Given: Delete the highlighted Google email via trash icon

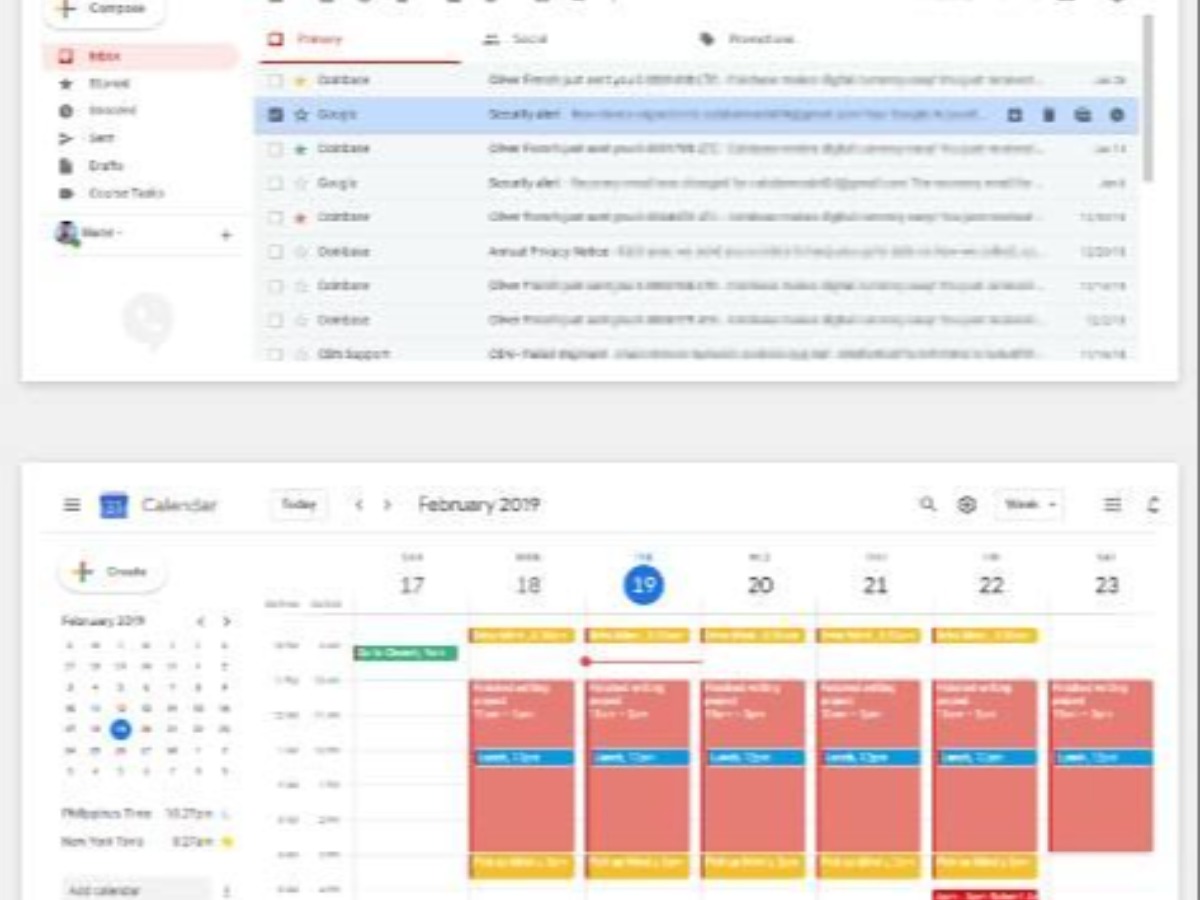Looking at the screenshot, I should 1049,115.
